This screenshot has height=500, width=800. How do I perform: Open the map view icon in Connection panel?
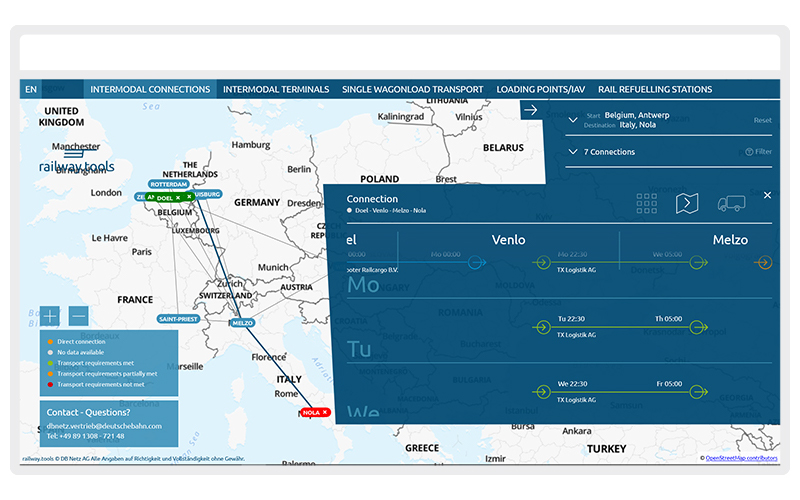[687, 204]
